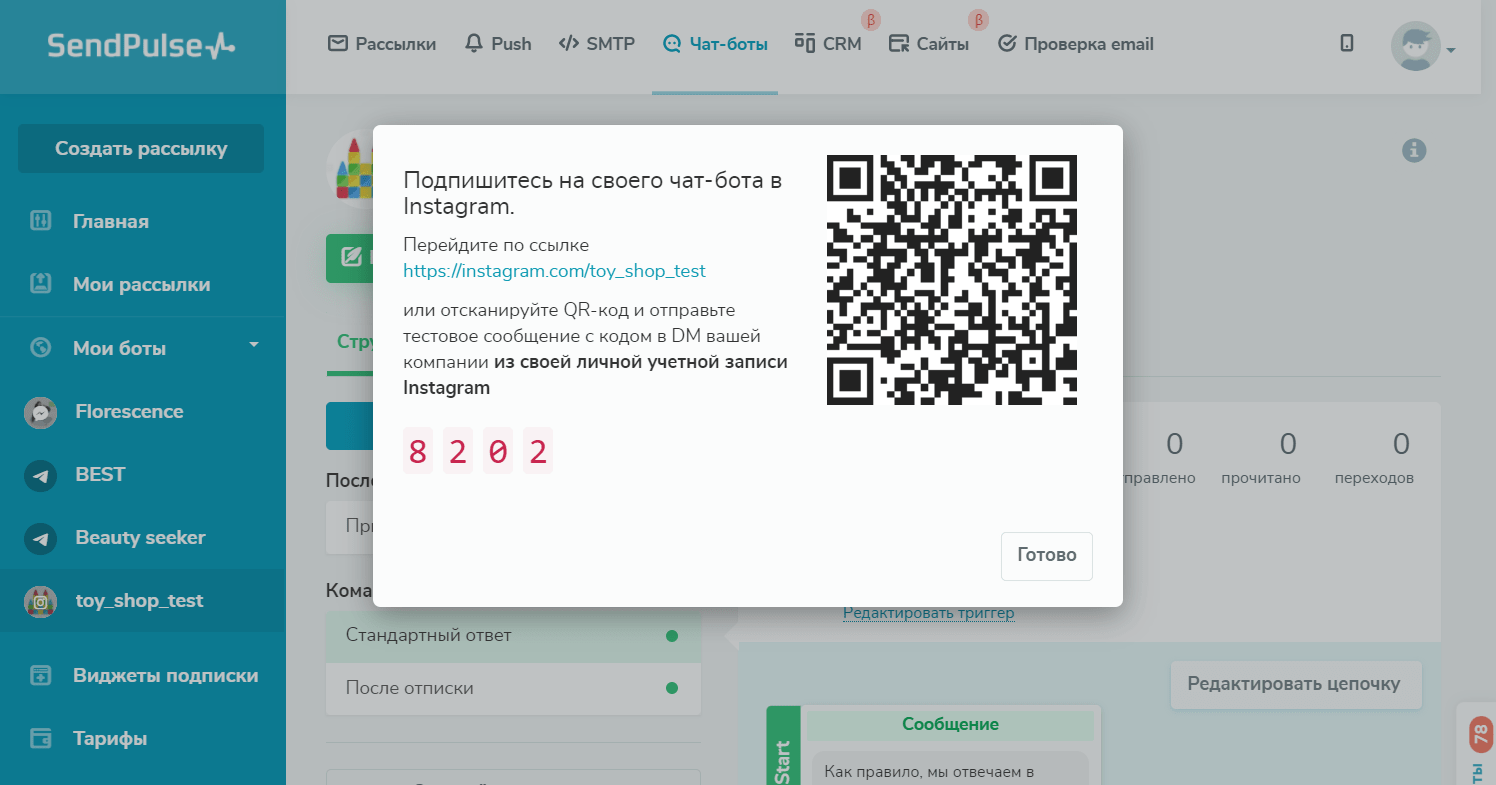The image size is (1496, 785).
Task: Open the CRM top menu item
Action: coord(828,44)
